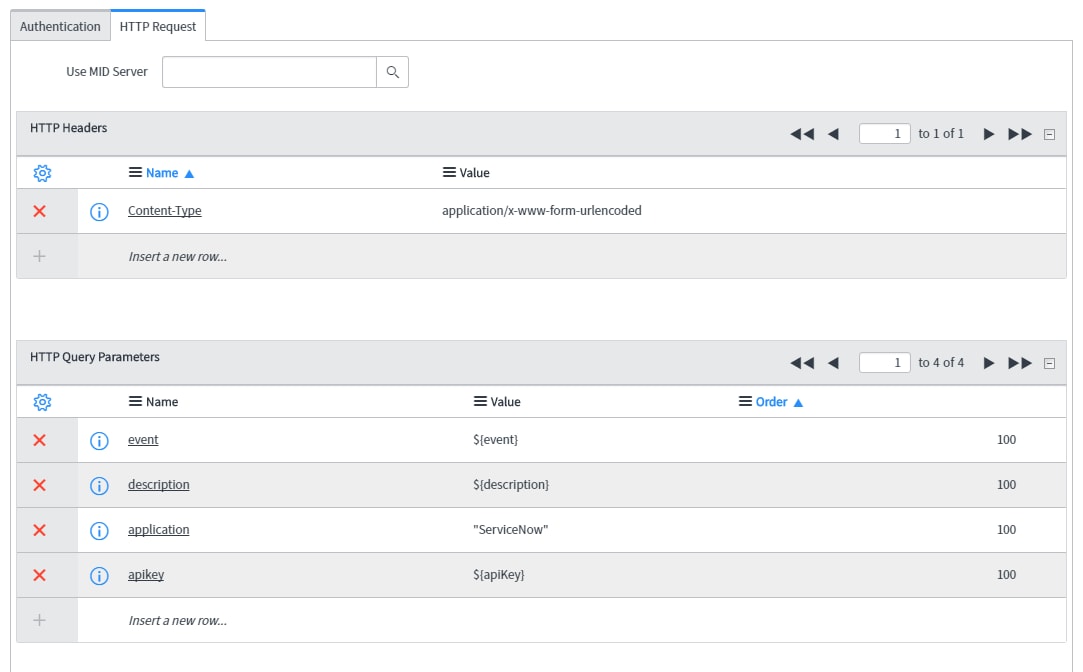Open the Content-Type header record
Screen dimensions: 1083x672
coord(164,211)
